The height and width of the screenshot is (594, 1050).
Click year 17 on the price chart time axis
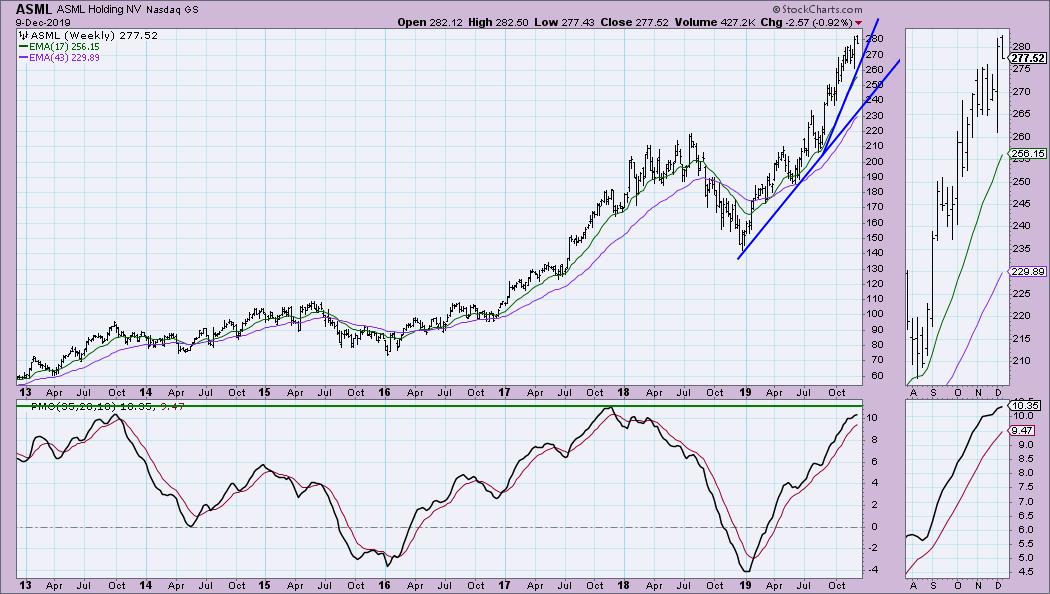coord(504,392)
